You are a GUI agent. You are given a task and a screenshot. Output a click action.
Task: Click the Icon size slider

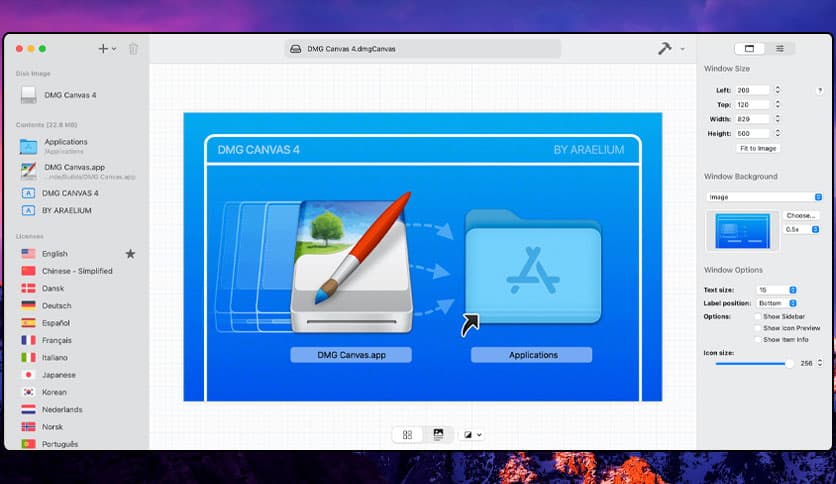(x=754, y=364)
